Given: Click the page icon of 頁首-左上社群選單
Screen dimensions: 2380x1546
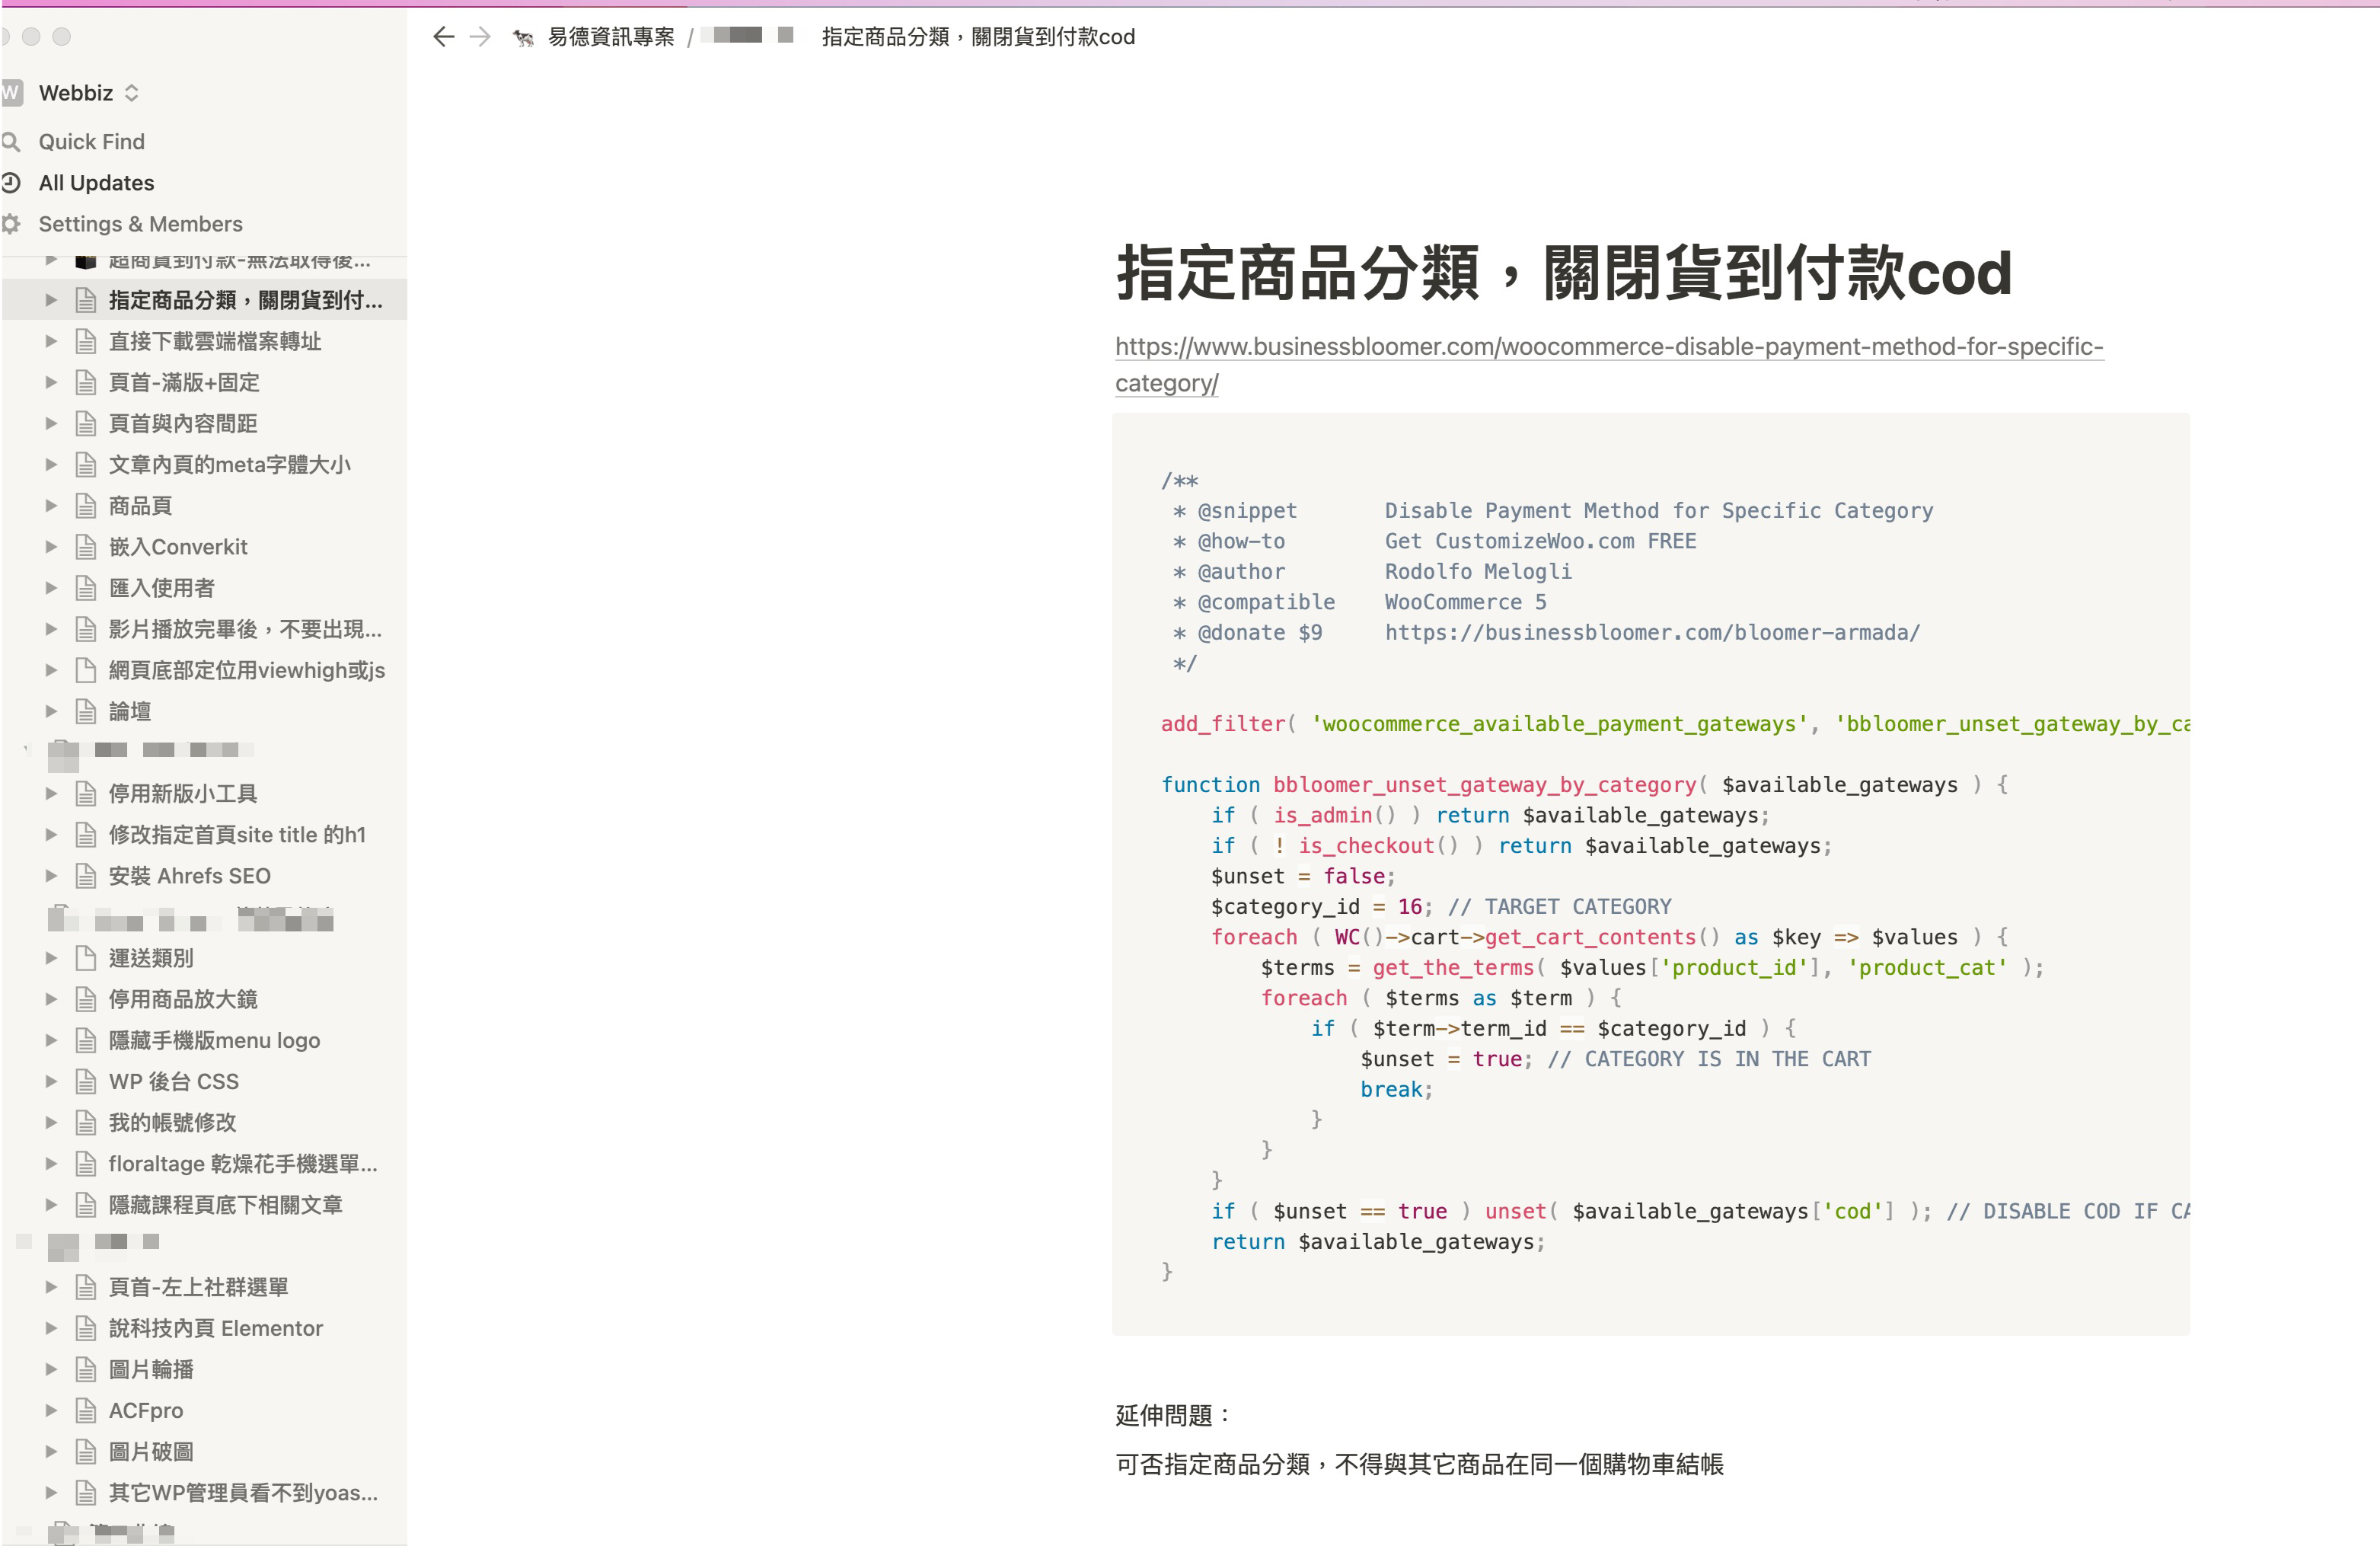Looking at the screenshot, I should [86, 1287].
